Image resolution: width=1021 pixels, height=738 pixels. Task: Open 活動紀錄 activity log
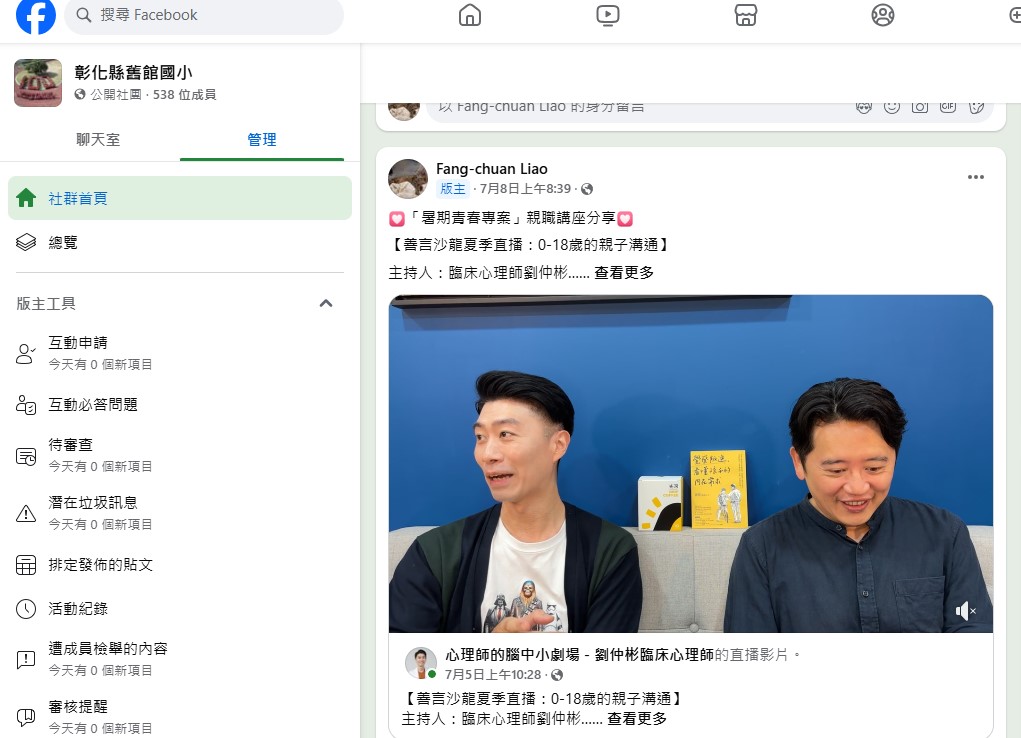[x=180, y=608]
